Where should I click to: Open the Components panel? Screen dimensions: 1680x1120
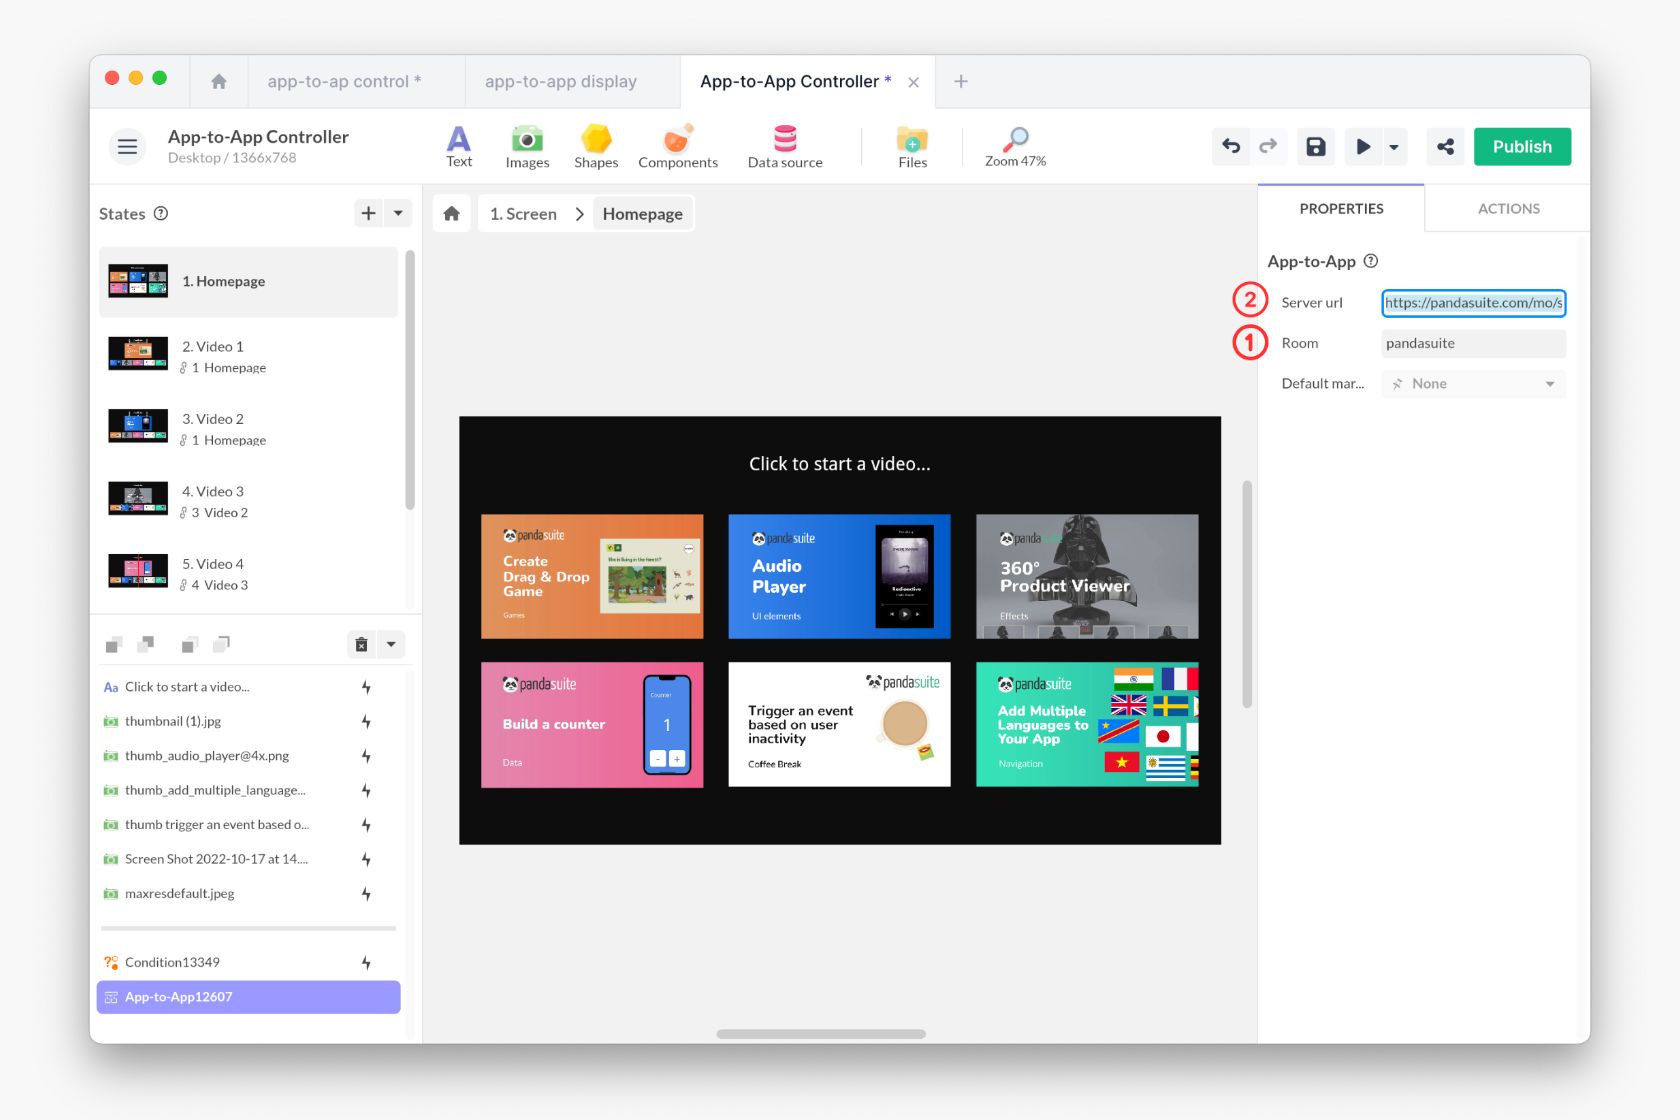coord(678,146)
